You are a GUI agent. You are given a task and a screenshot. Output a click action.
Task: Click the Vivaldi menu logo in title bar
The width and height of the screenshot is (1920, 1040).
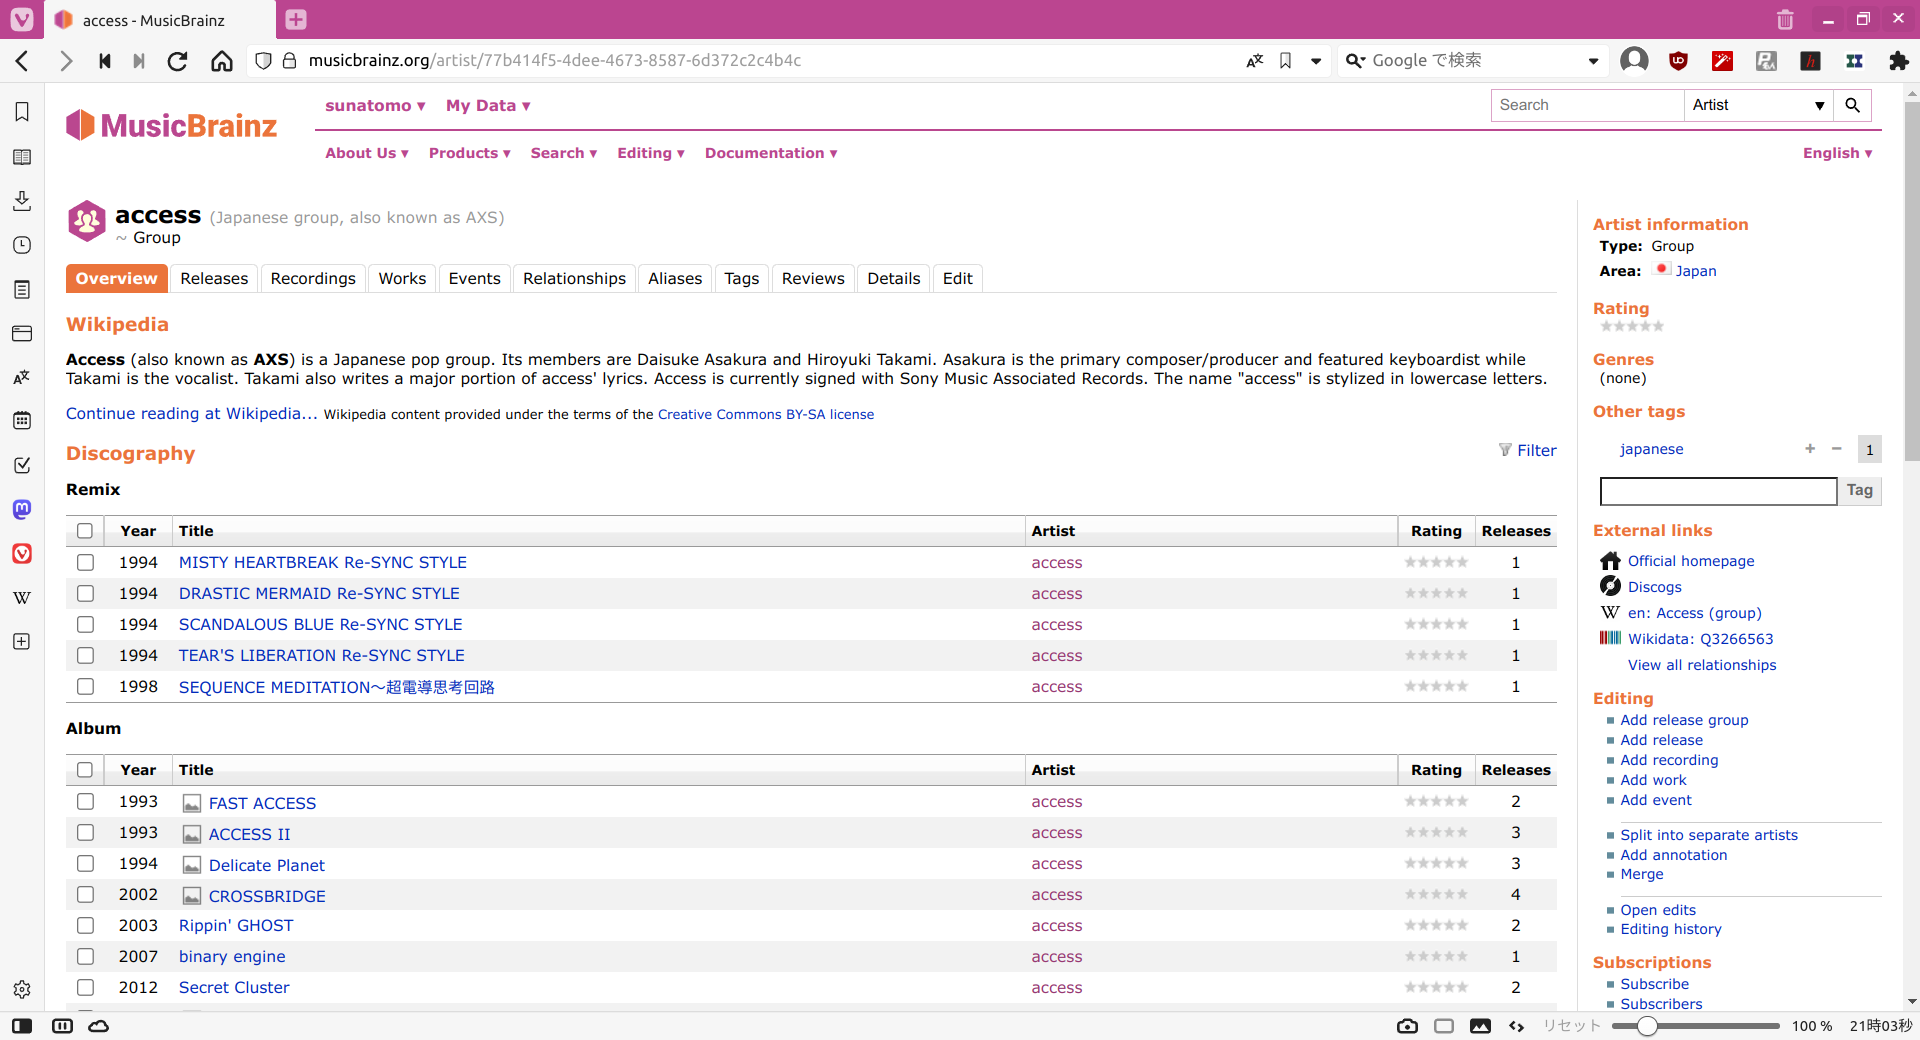click(x=22, y=19)
